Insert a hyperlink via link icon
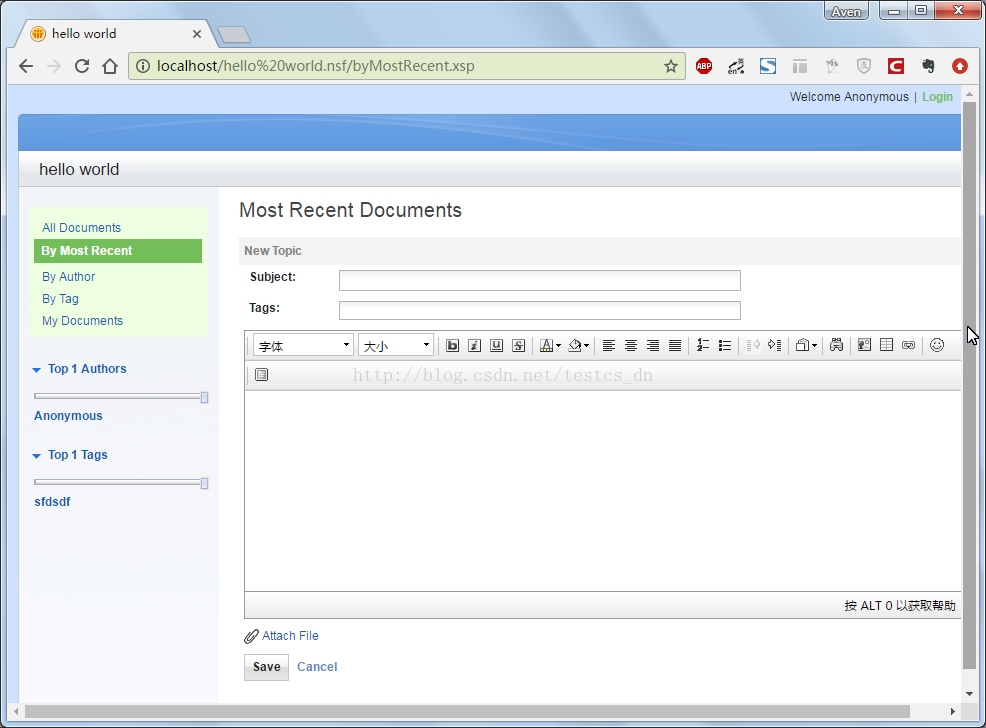This screenshot has width=986, height=728. click(x=909, y=345)
